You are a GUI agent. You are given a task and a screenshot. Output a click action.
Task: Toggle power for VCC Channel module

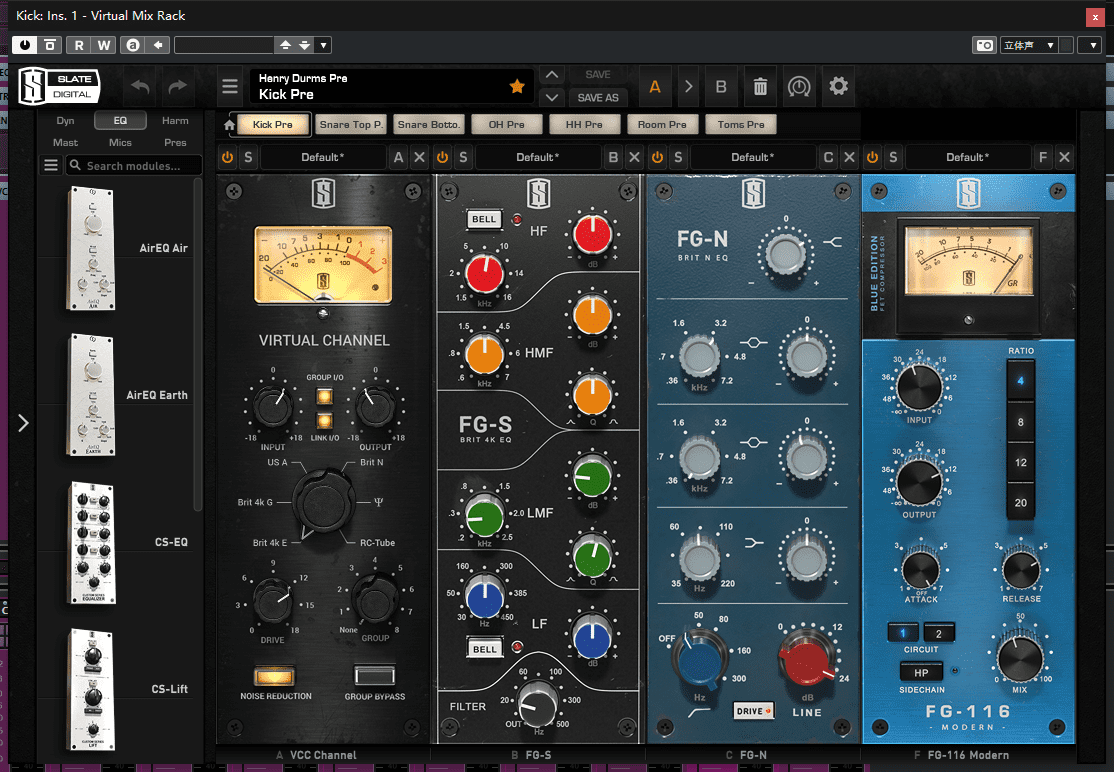pyautogui.click(x=227, y=158)
